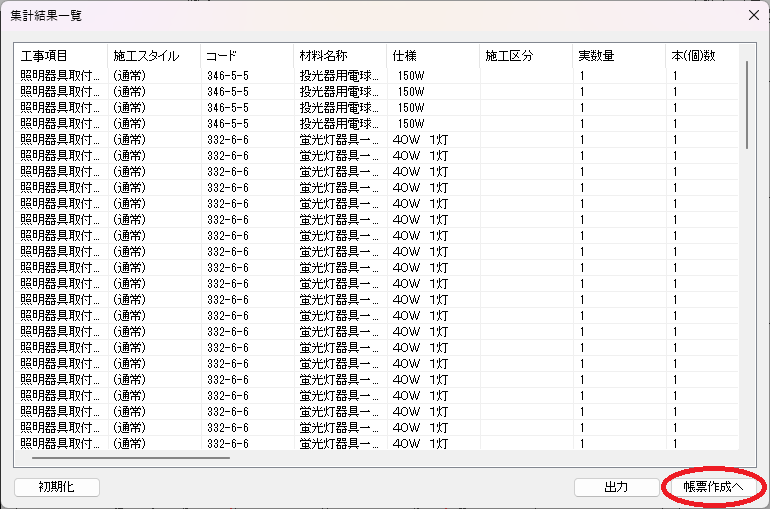Click the コード column header
The width and height of the screenshot is (770, 509).
pyautogui.click(x=247, y=55)
